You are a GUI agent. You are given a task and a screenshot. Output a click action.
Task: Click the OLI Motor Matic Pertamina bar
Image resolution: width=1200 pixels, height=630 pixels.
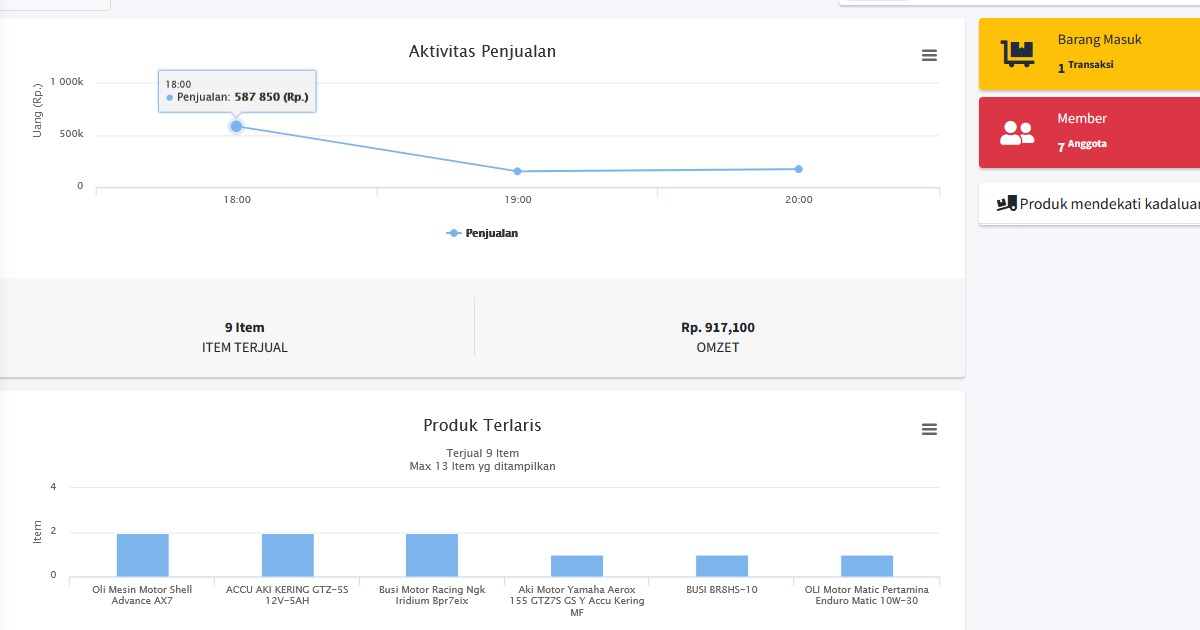[867, 566]
